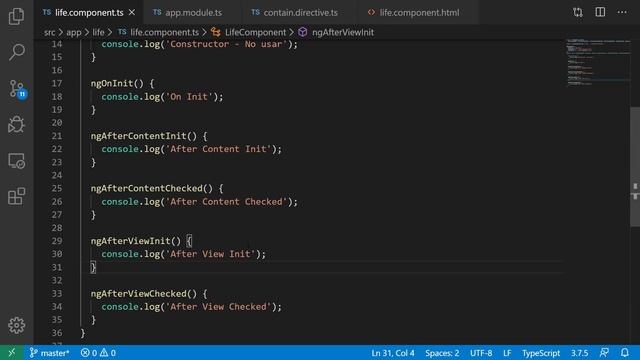
Task: Click line number 29 in the gutter
Action: 57,241
